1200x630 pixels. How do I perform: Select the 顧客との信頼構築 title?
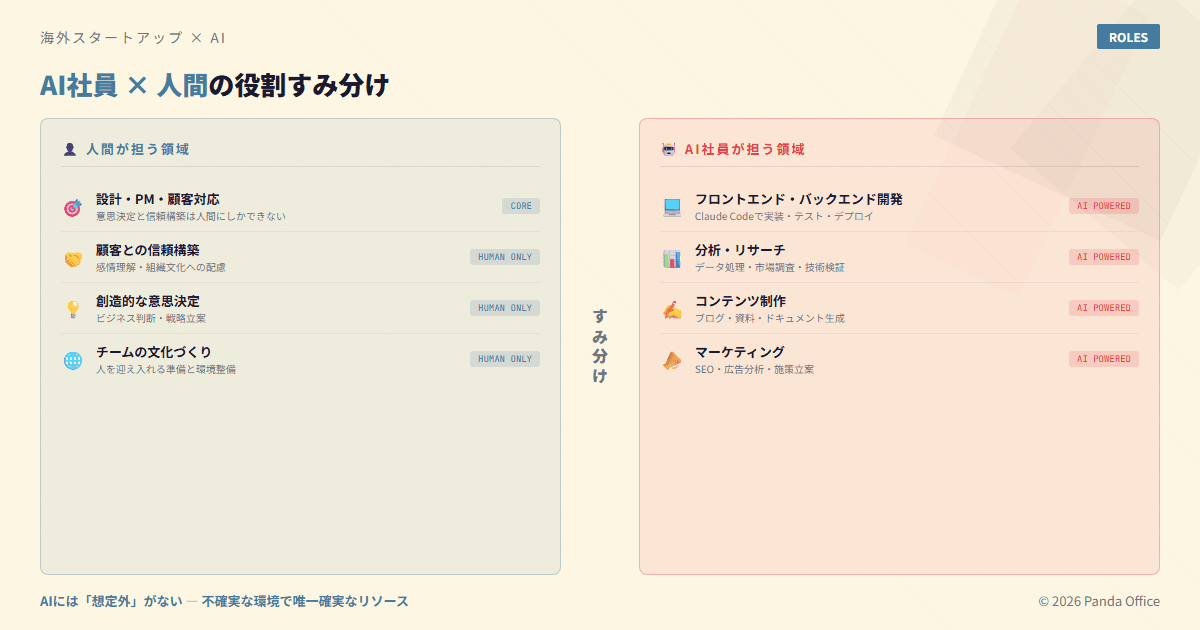(148, 250)
